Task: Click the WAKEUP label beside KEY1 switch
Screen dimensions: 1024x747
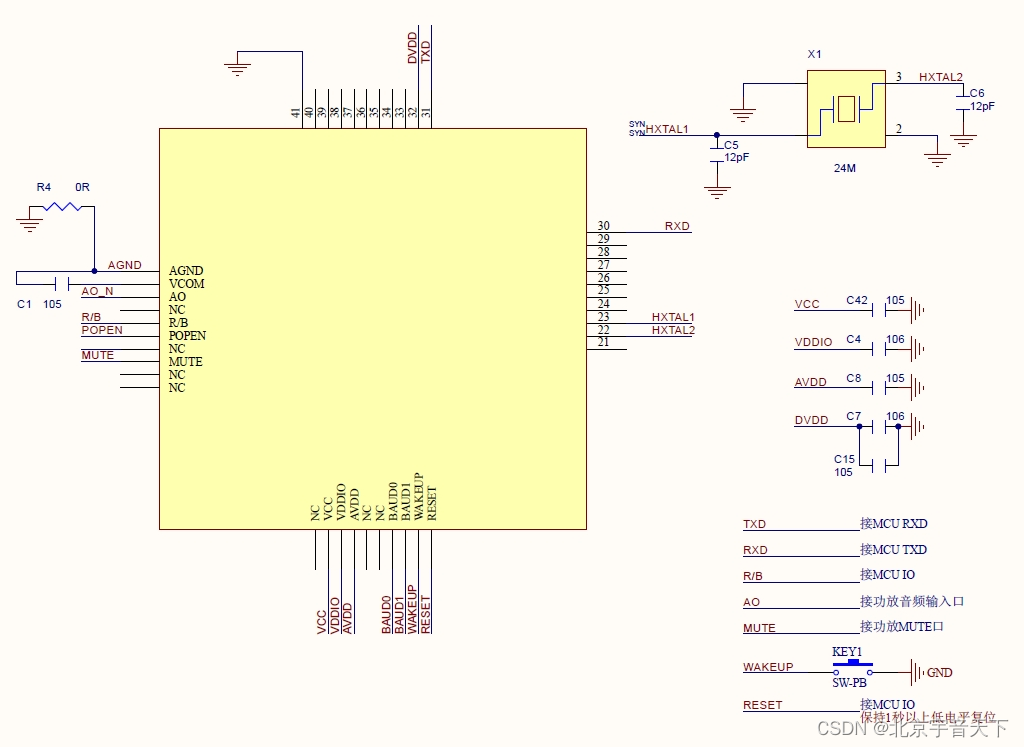Action: click(x=768, y=667)
